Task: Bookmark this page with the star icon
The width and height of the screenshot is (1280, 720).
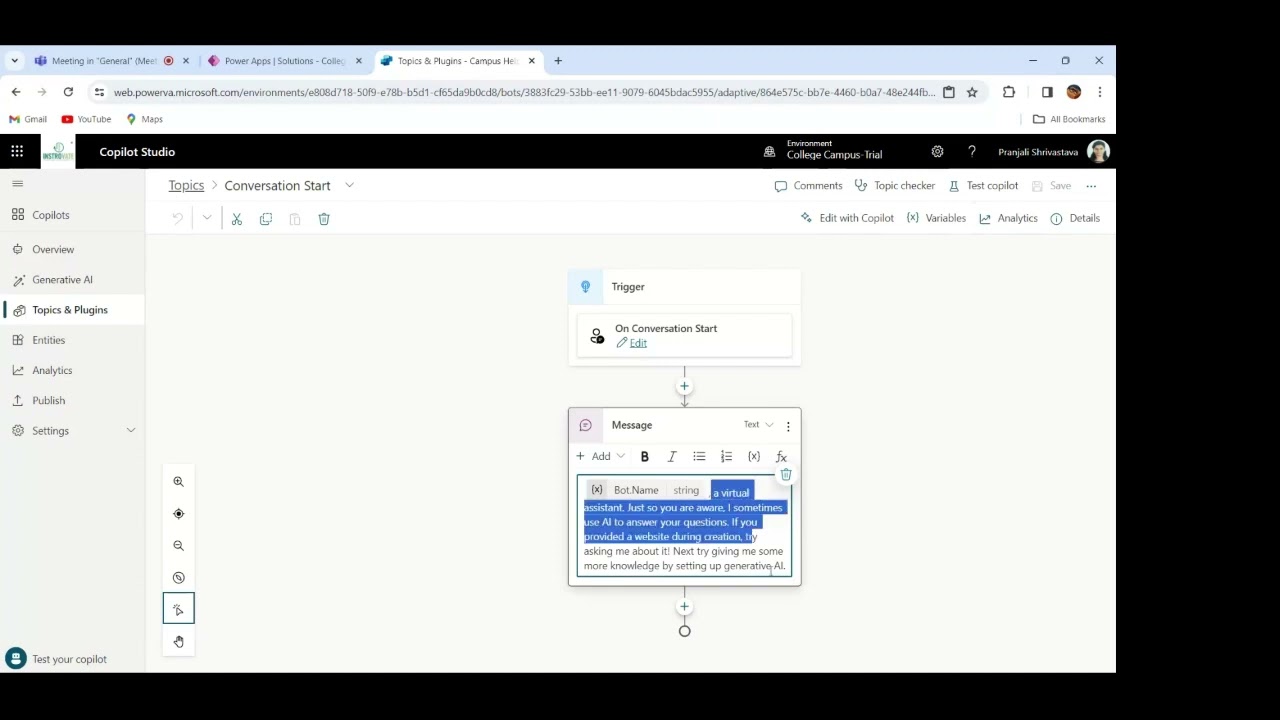Action: (972, 92)
